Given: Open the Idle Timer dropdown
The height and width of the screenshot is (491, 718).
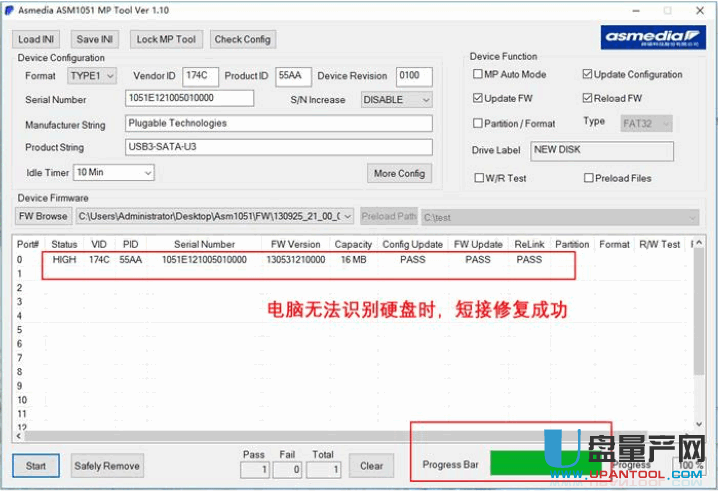Looking at the screenshot, I should 114,173.
